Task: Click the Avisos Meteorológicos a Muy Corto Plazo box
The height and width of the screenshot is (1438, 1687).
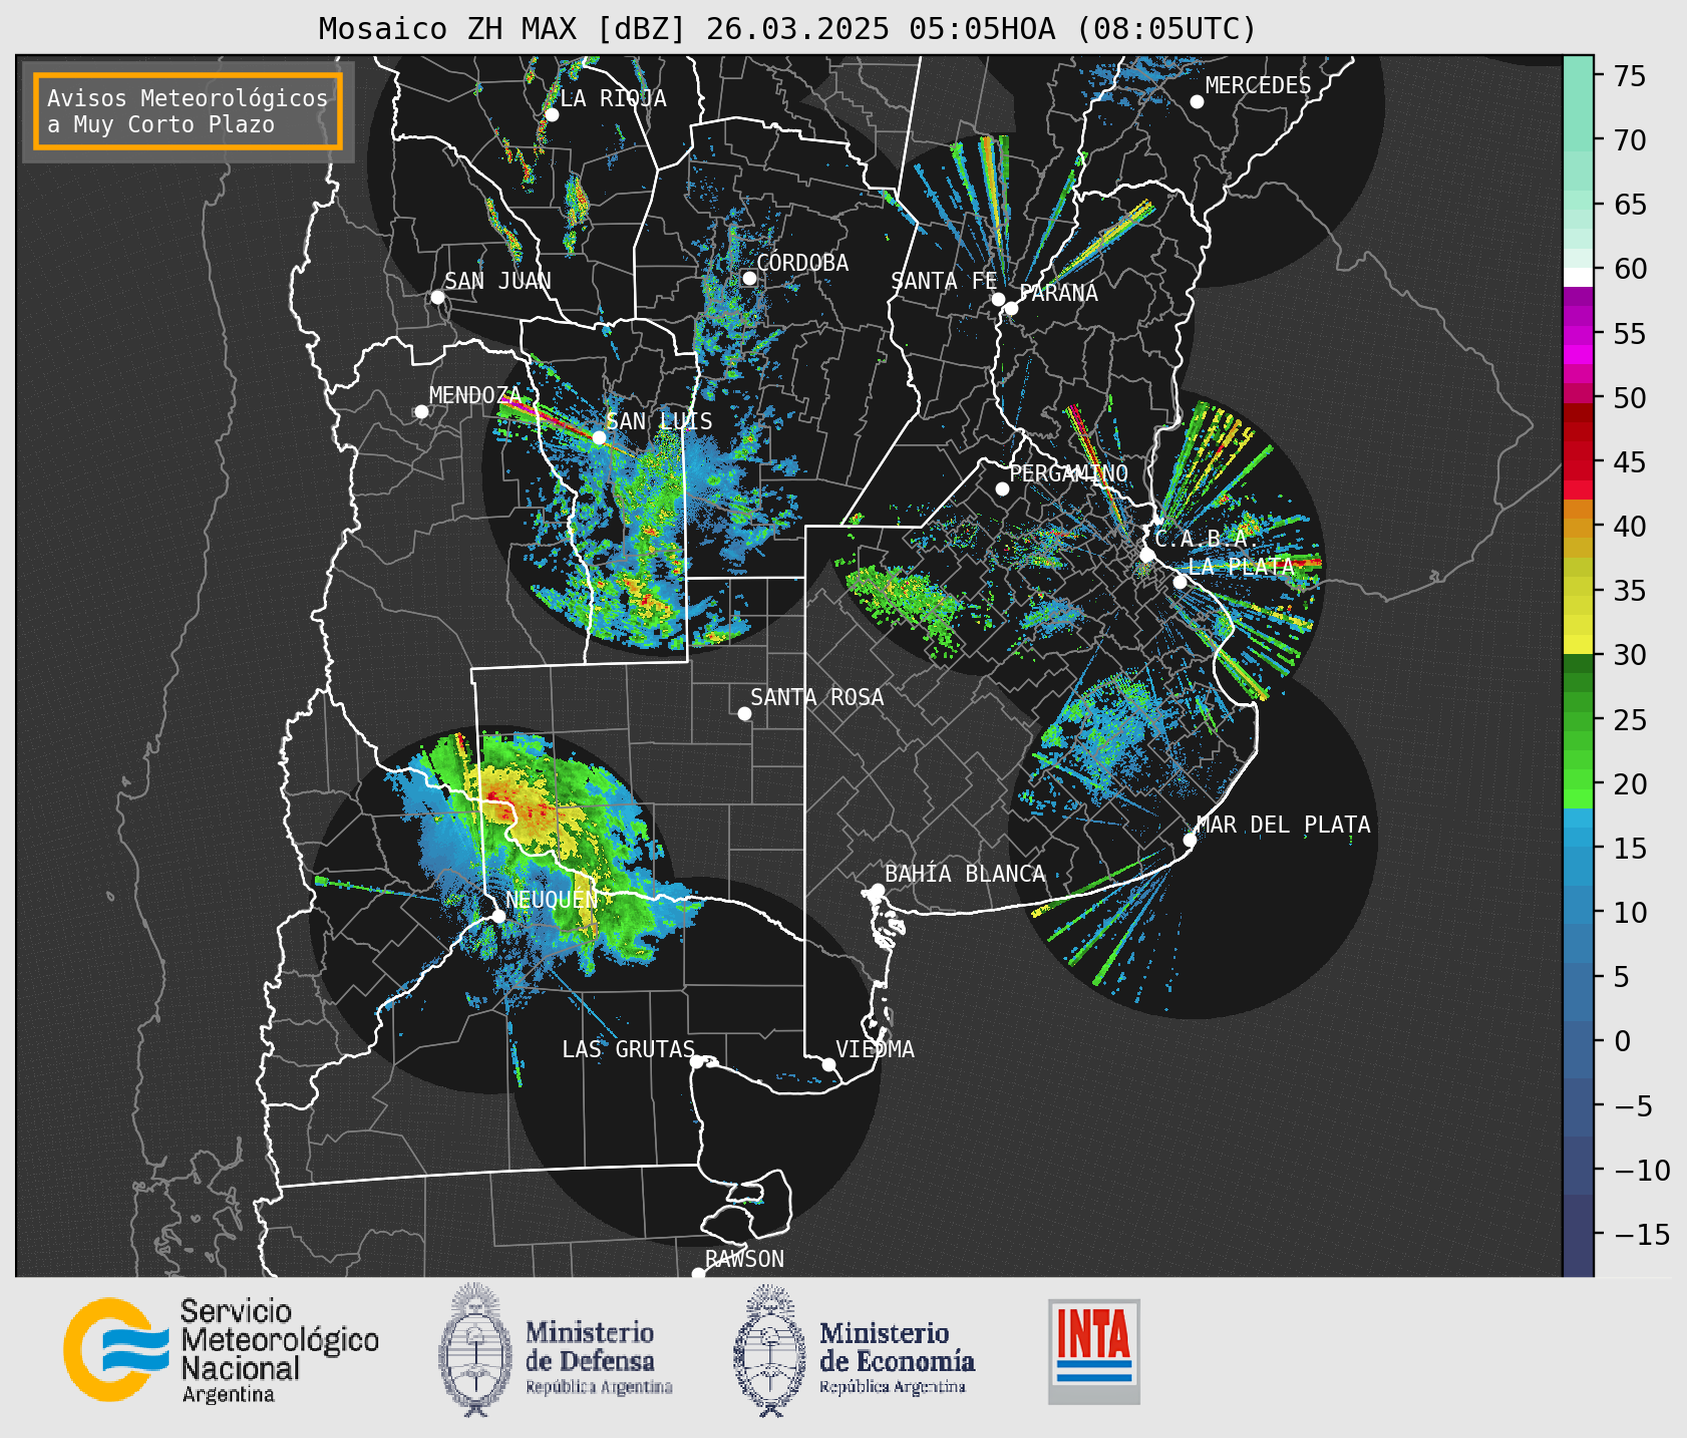Action: pos(188,111)
